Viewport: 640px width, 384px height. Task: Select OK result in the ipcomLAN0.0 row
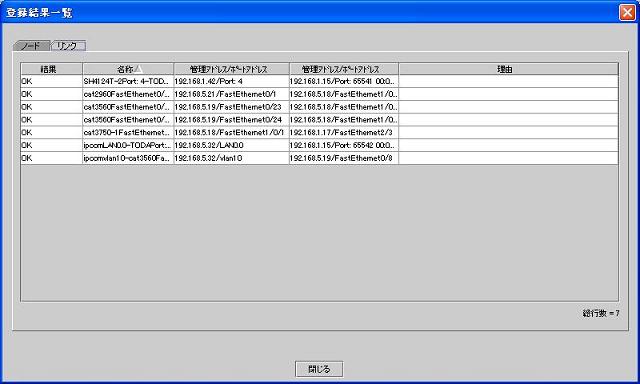[x=51, y=145]
